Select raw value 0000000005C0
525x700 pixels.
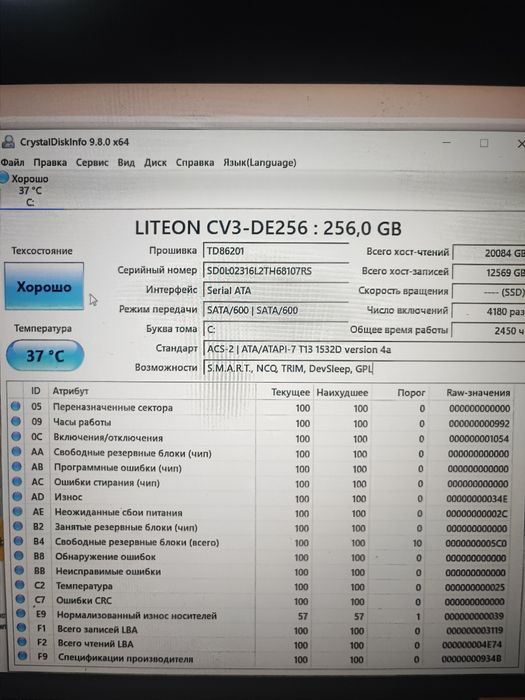click(x=476, y=543)
